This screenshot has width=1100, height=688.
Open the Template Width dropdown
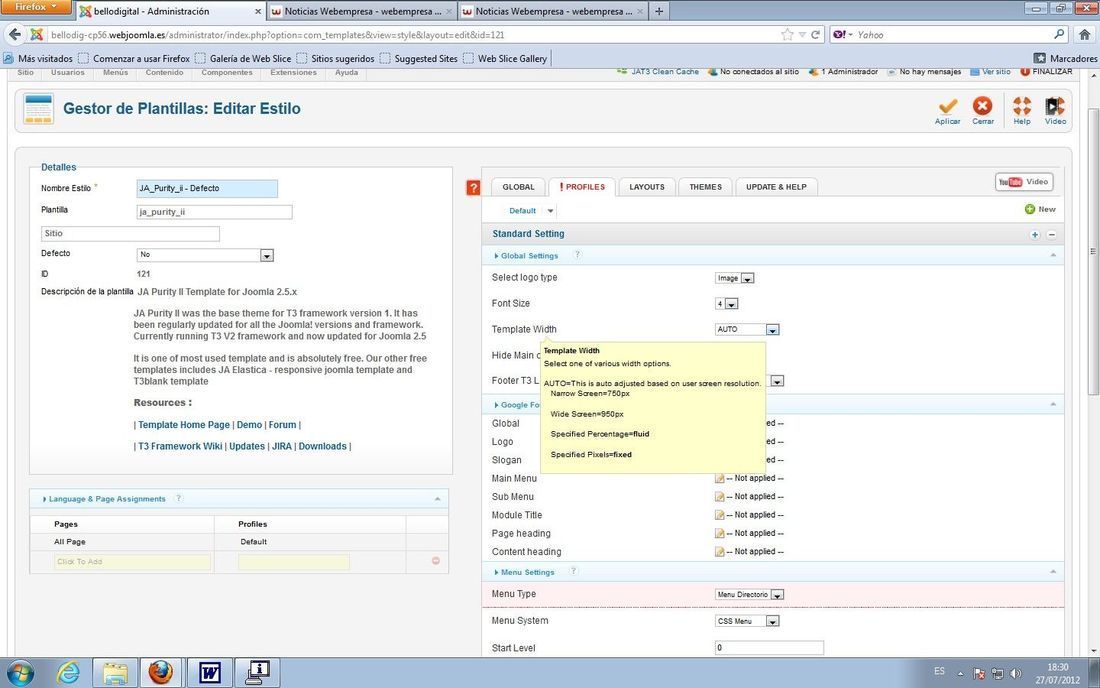tap(747, 330)
